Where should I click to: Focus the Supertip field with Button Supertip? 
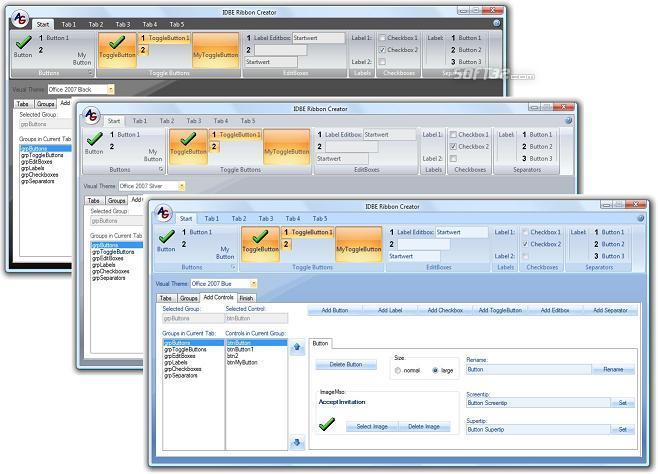click(538, 430)
